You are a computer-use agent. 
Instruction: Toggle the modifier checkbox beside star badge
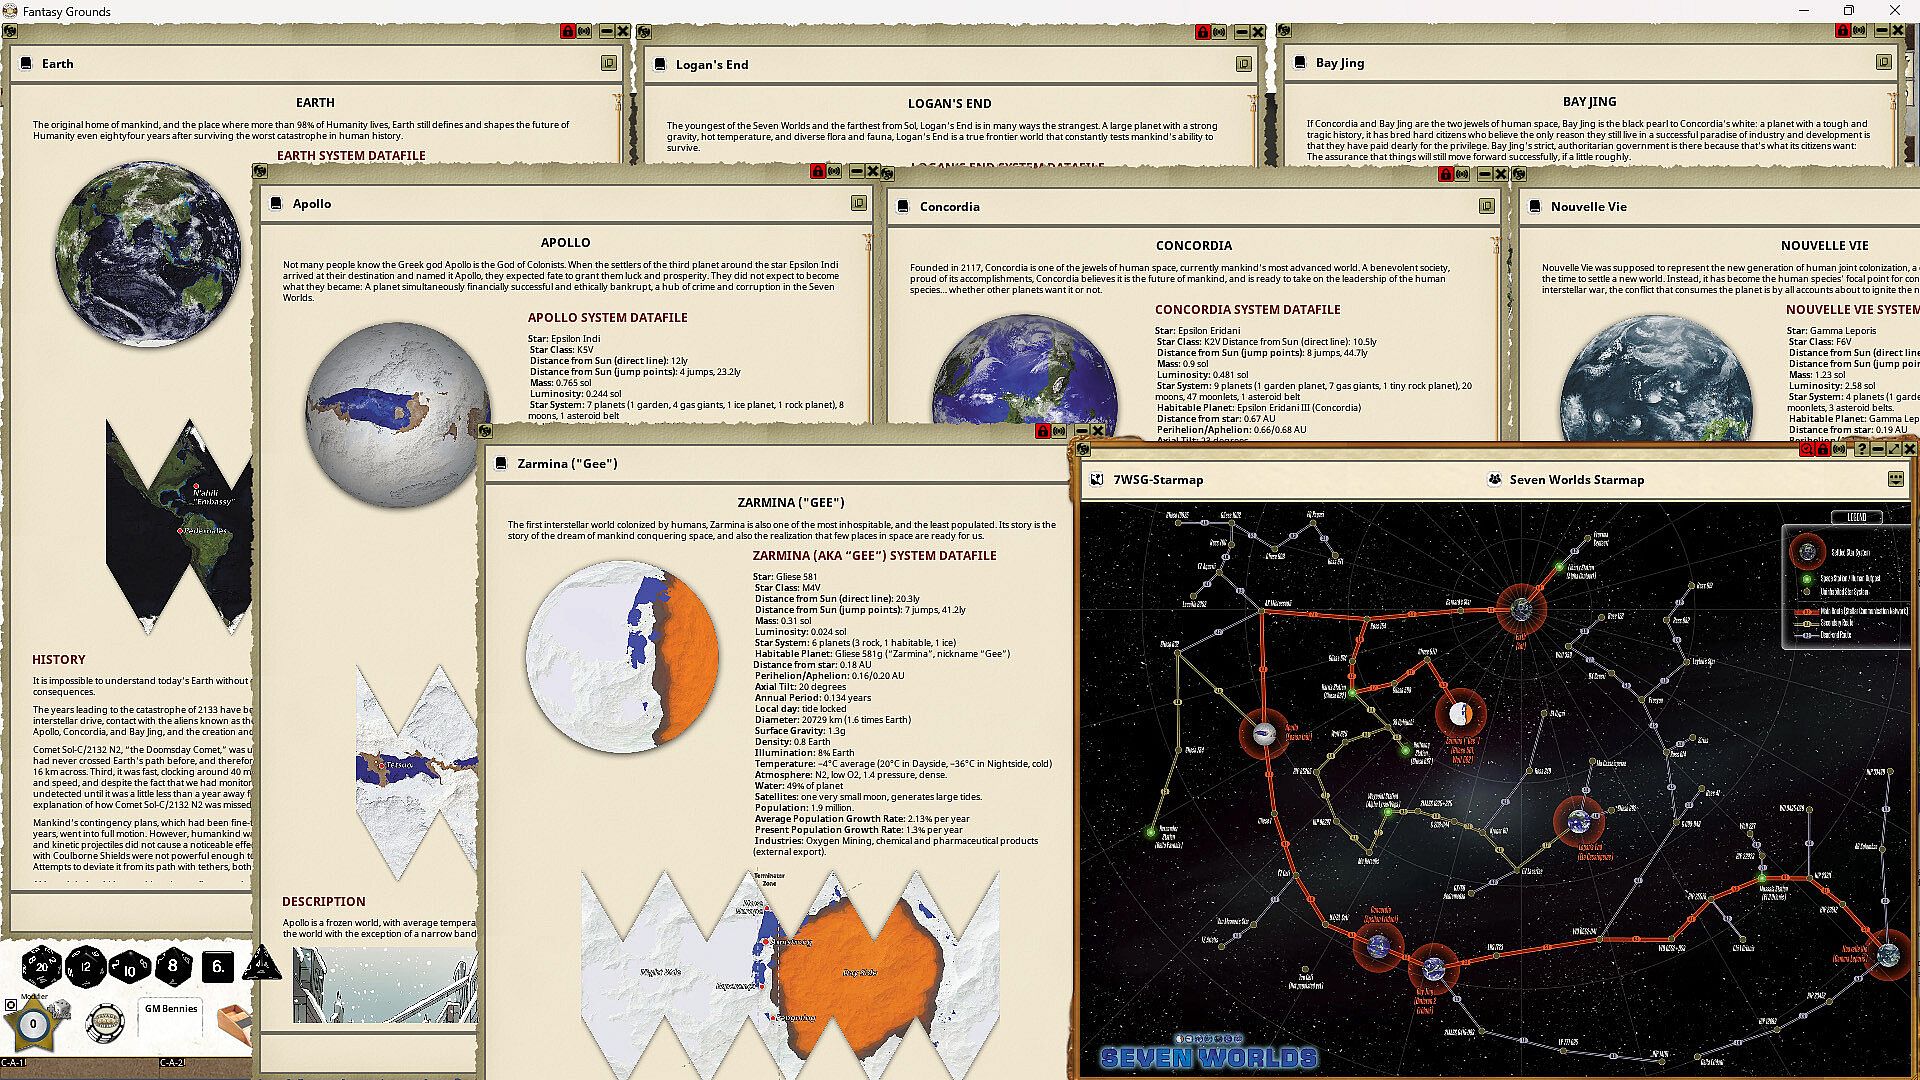click(10, 1005)
